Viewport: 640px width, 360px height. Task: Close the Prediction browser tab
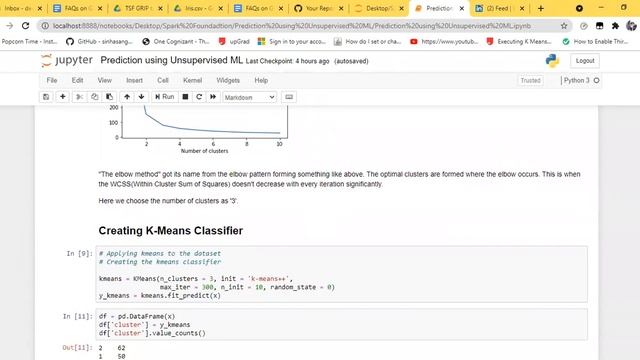click(x=462, y=8)
